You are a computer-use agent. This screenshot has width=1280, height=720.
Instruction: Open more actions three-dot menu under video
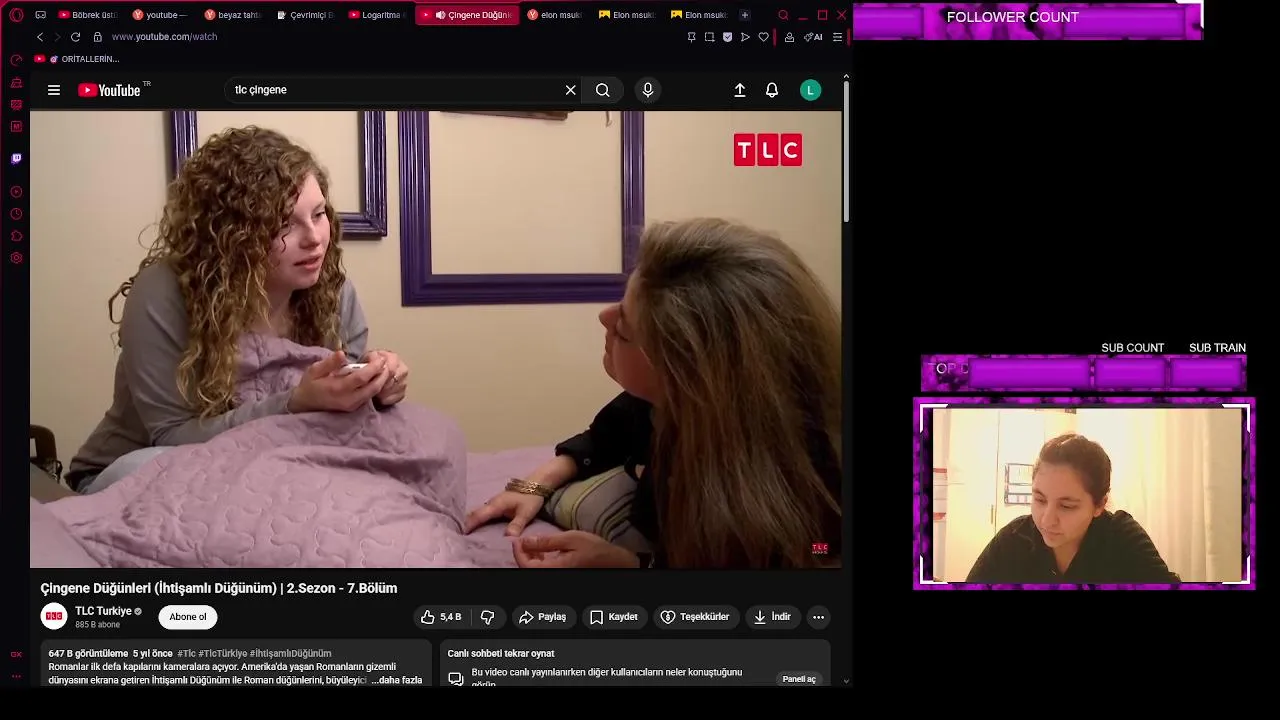tap(818, 617)
